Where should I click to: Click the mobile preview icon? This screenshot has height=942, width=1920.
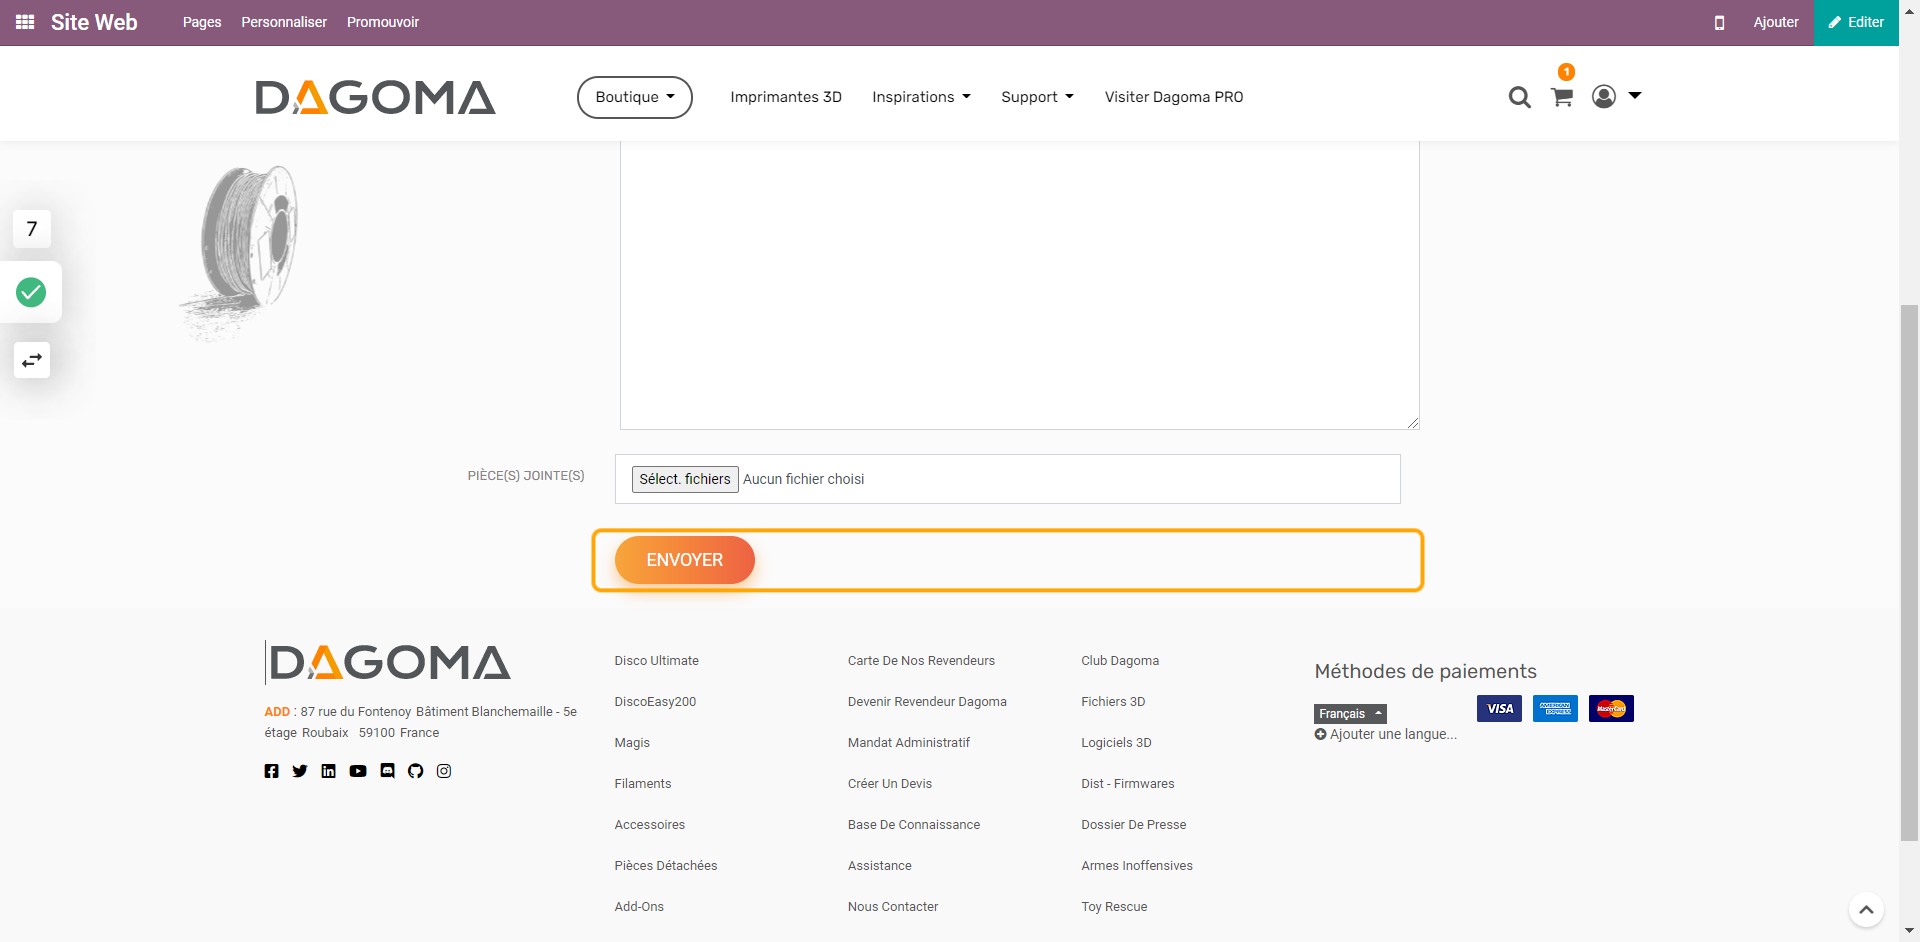coord(1719,22)
